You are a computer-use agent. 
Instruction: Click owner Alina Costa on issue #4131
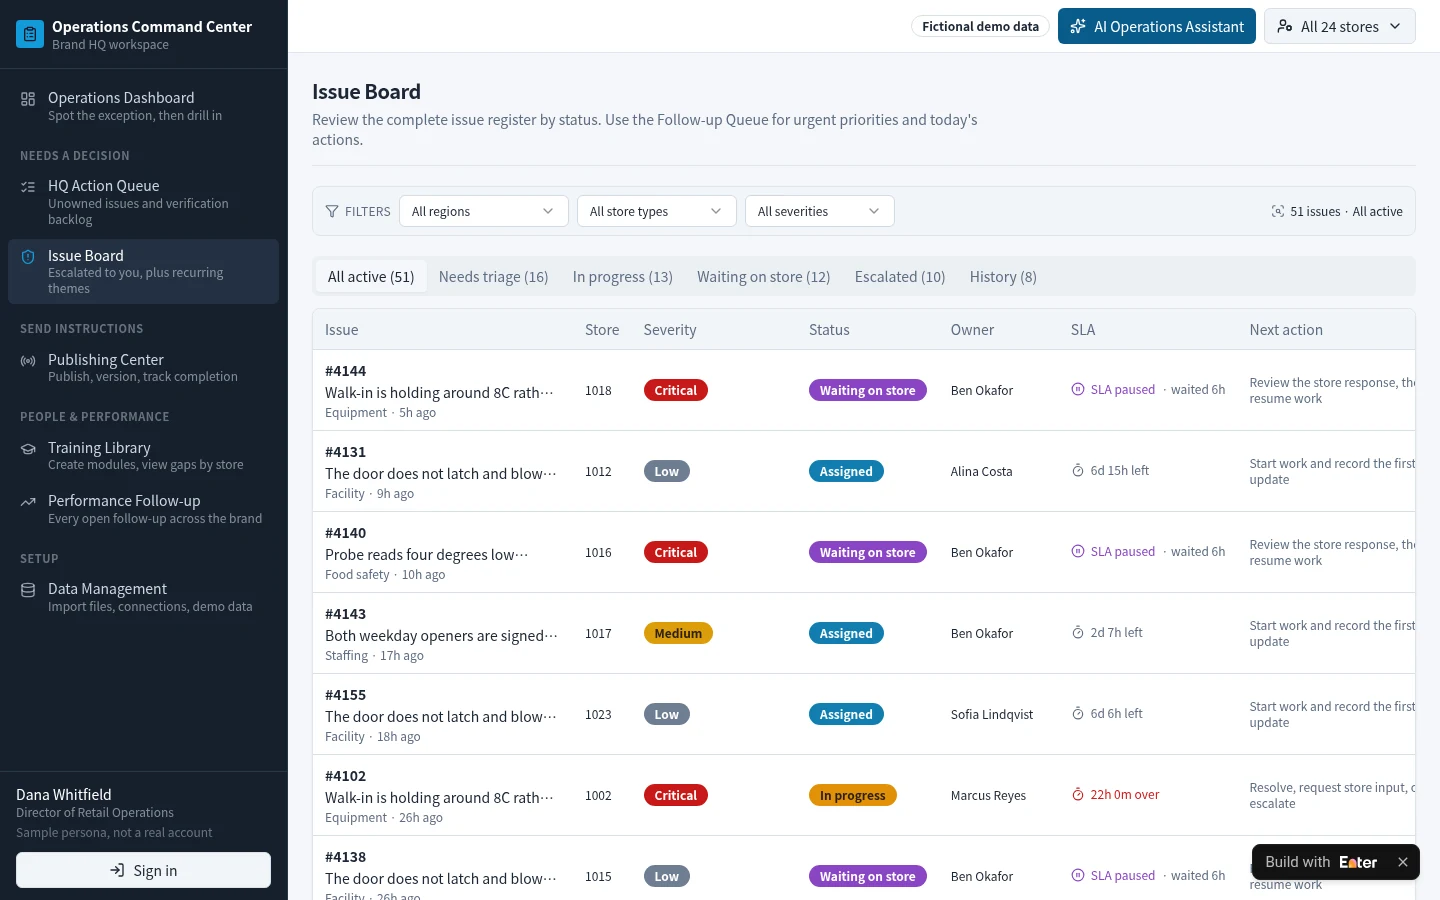[x=982, y=471]
